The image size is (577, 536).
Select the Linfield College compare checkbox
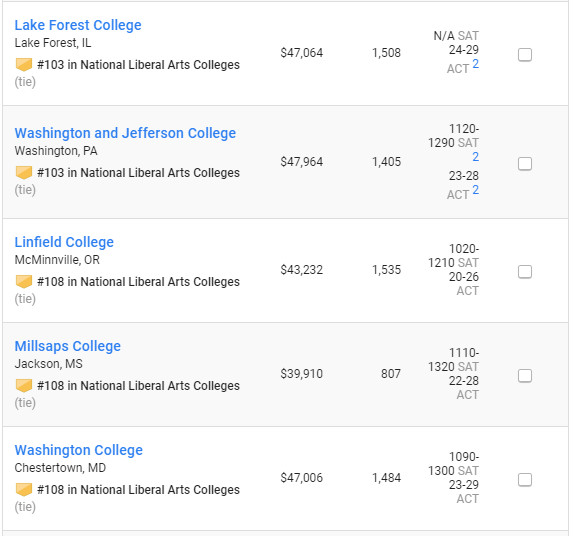525,272
